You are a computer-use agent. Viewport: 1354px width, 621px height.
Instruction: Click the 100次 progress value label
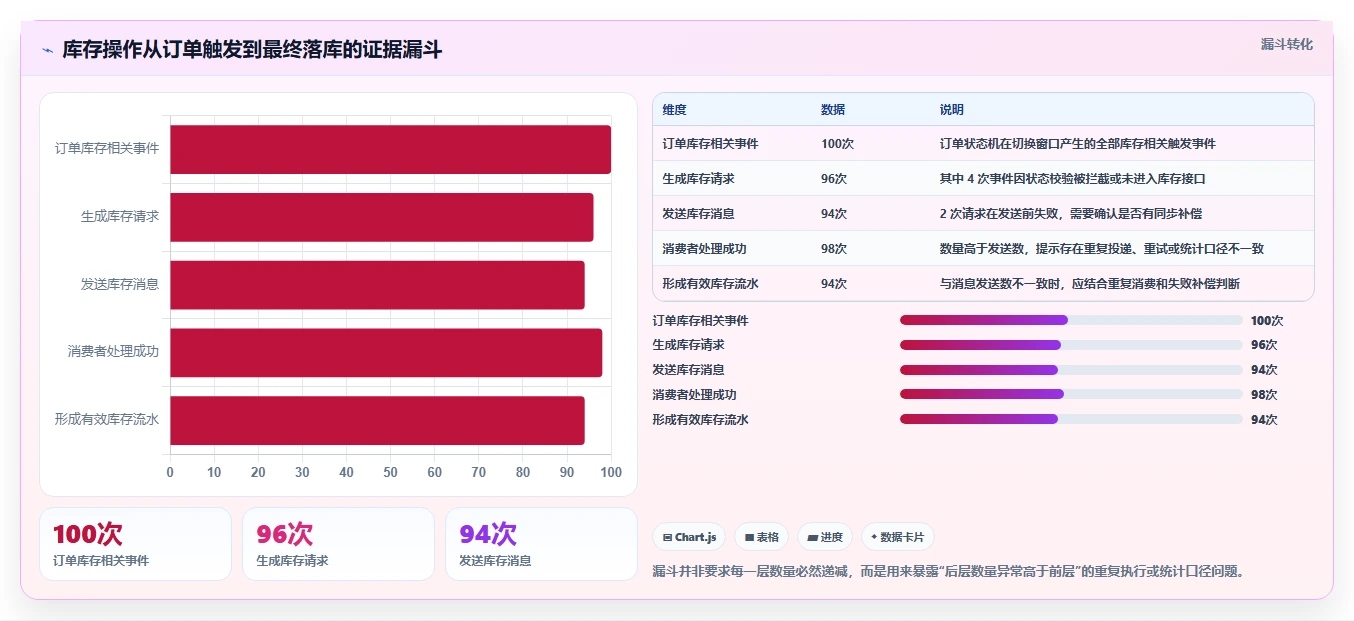[1267, 321]
